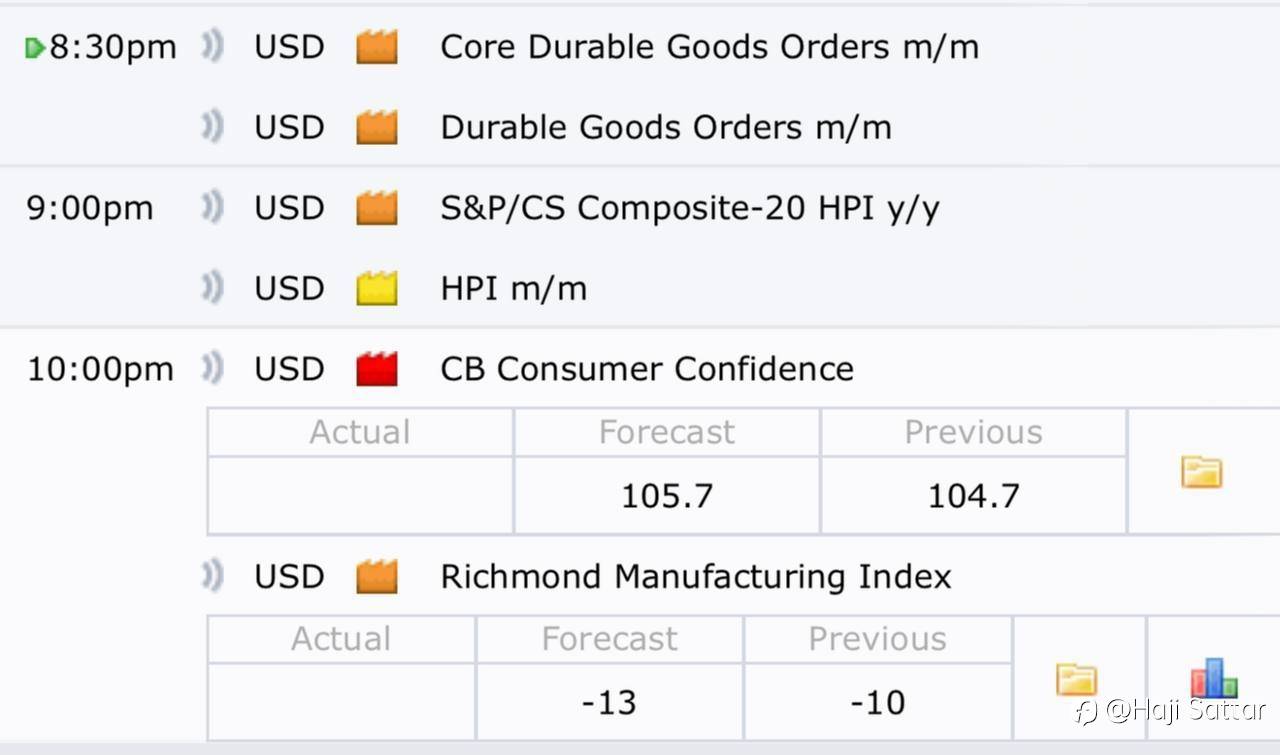Screen dimensions: 1280x755
Task: Click orange impact icon for Core Durable Goods Orders
Action: tap(377, 47)
